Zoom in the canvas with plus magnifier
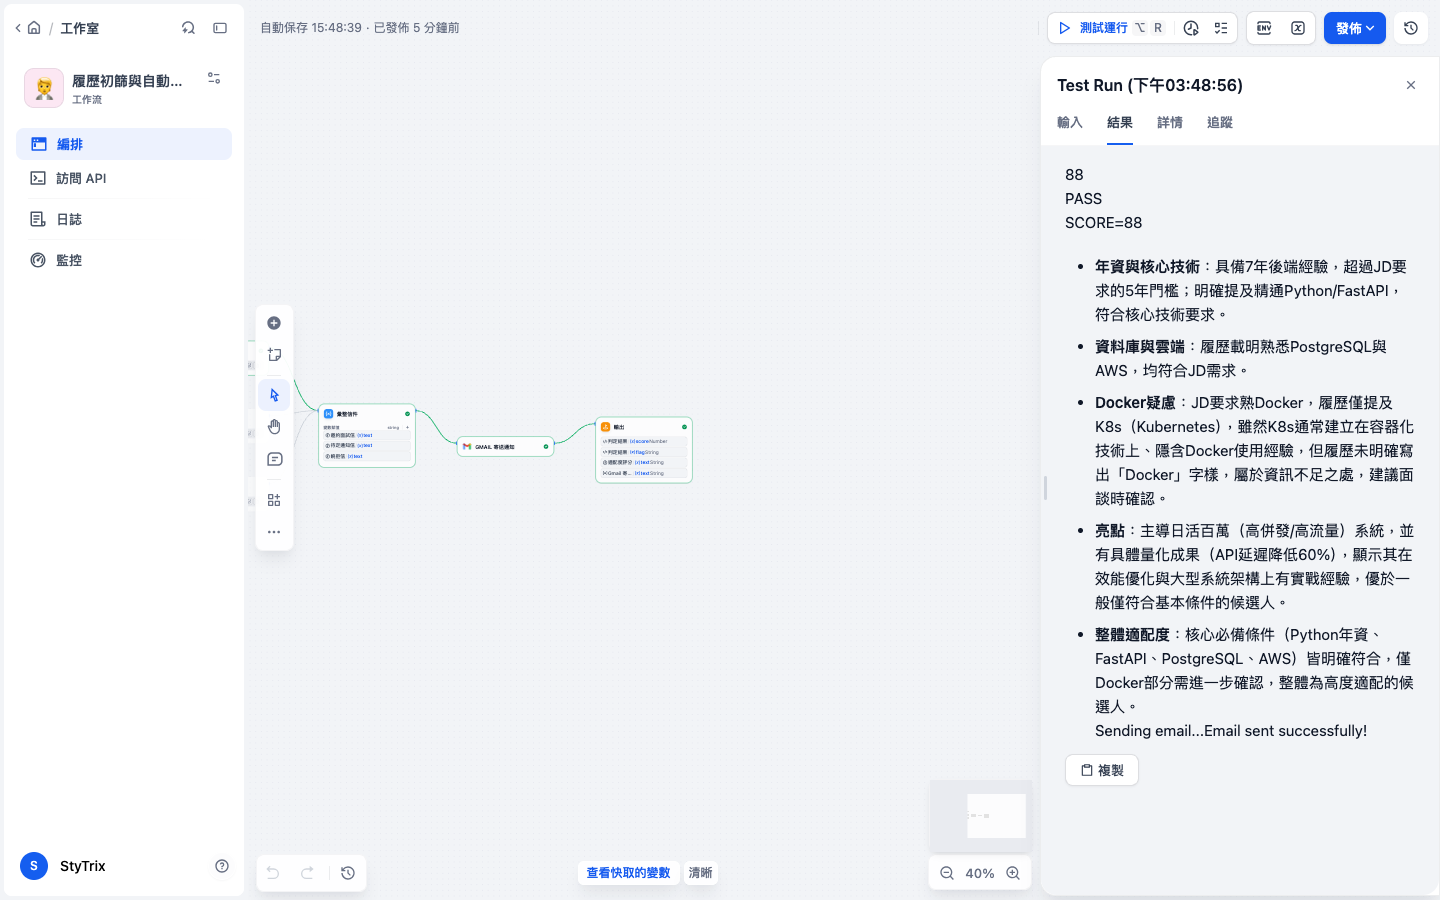Image resolution: width=1440 pixels, height=900 pixels. click(x=1013, y=873)
